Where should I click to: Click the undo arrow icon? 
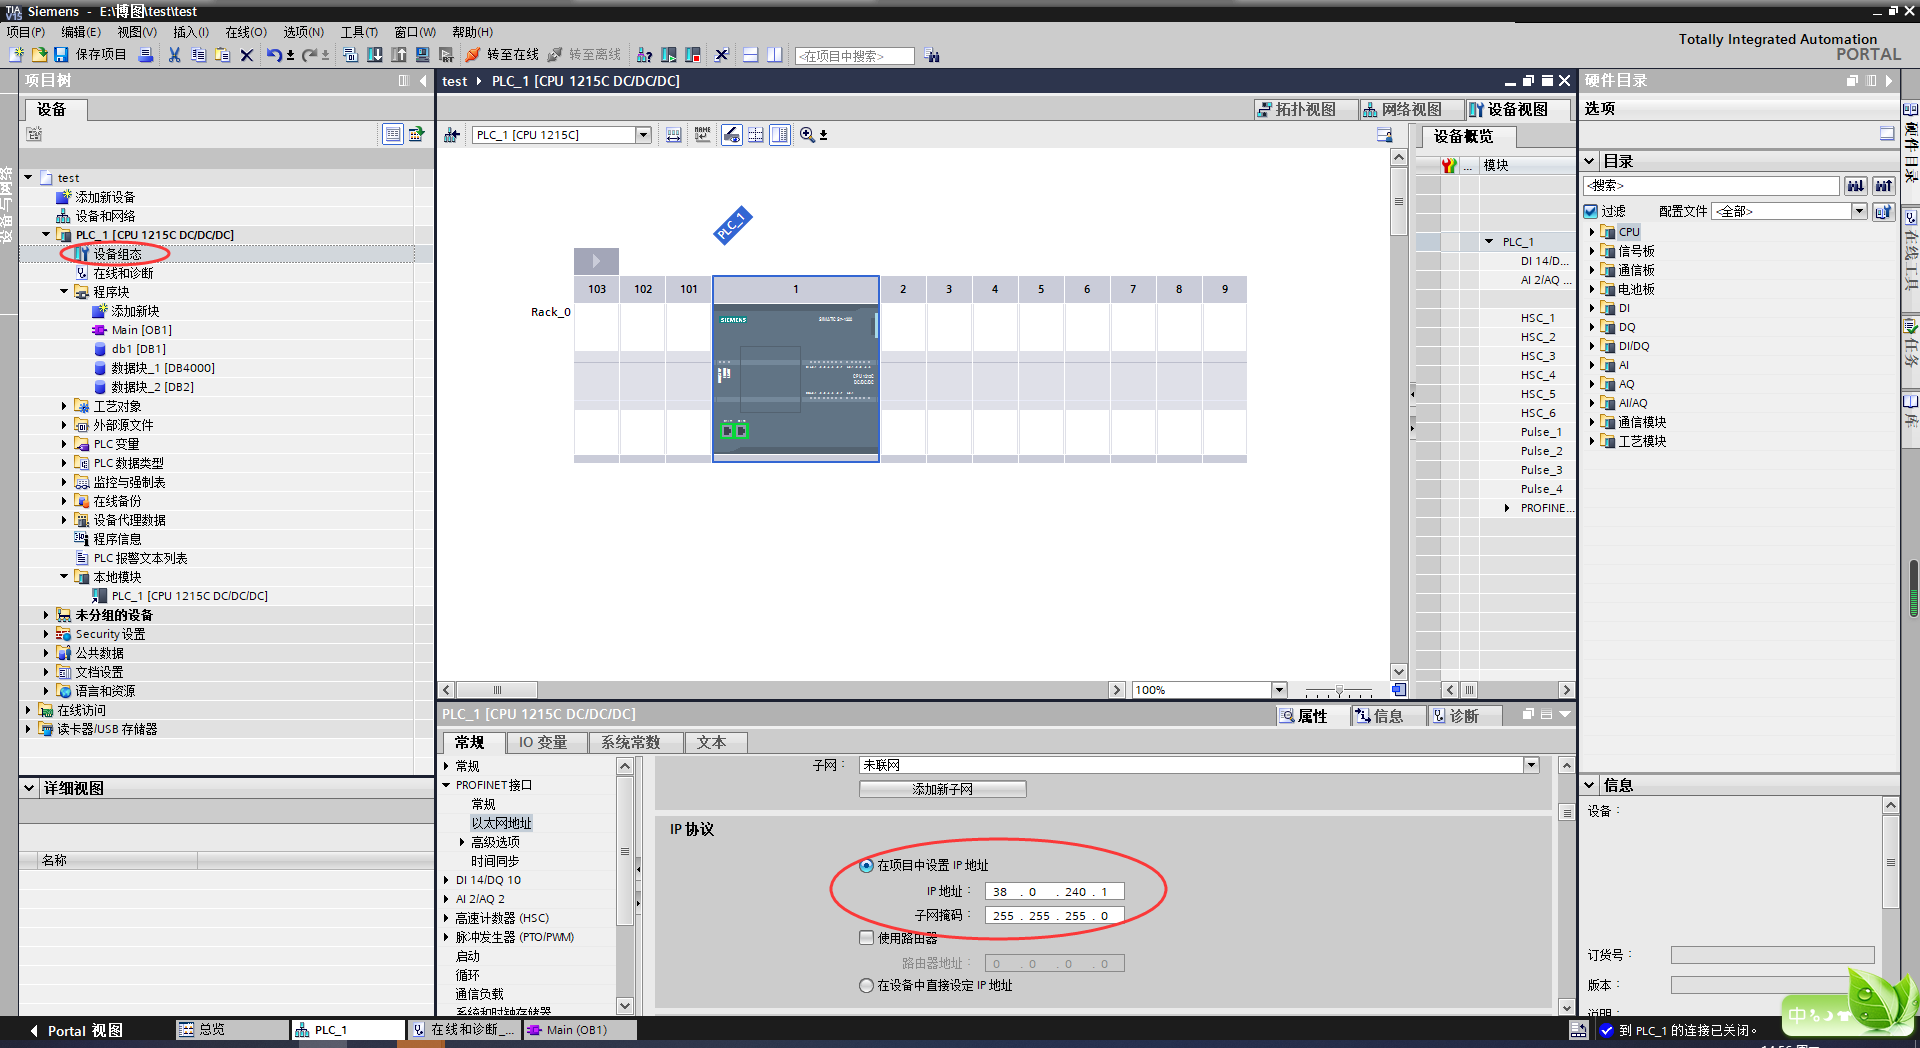tap(274, 55)
